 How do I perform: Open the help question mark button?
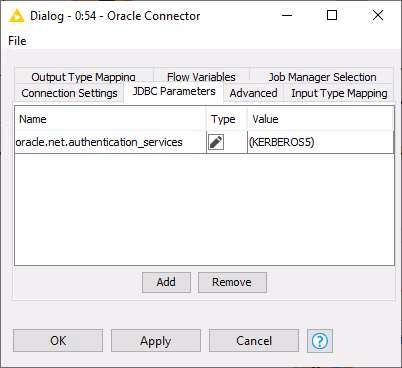point(320,341)
